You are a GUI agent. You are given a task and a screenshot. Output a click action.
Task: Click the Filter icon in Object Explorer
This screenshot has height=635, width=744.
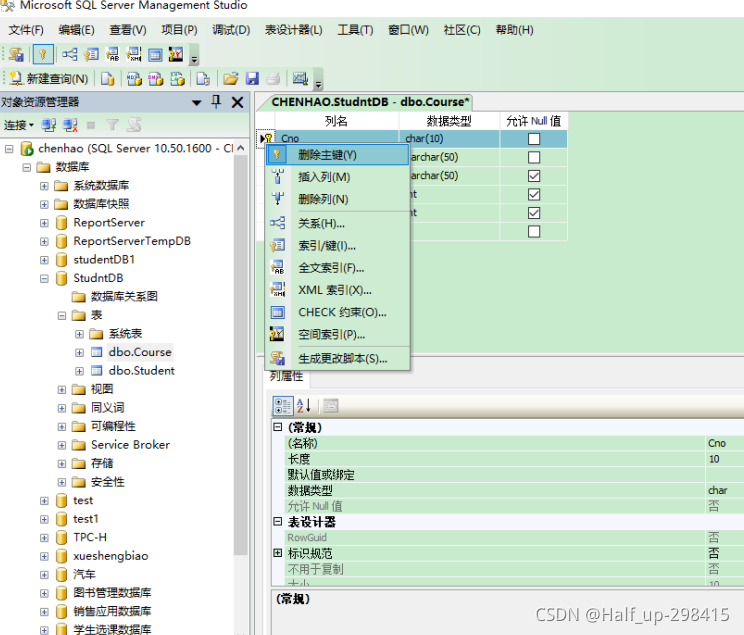pos(112,125)
